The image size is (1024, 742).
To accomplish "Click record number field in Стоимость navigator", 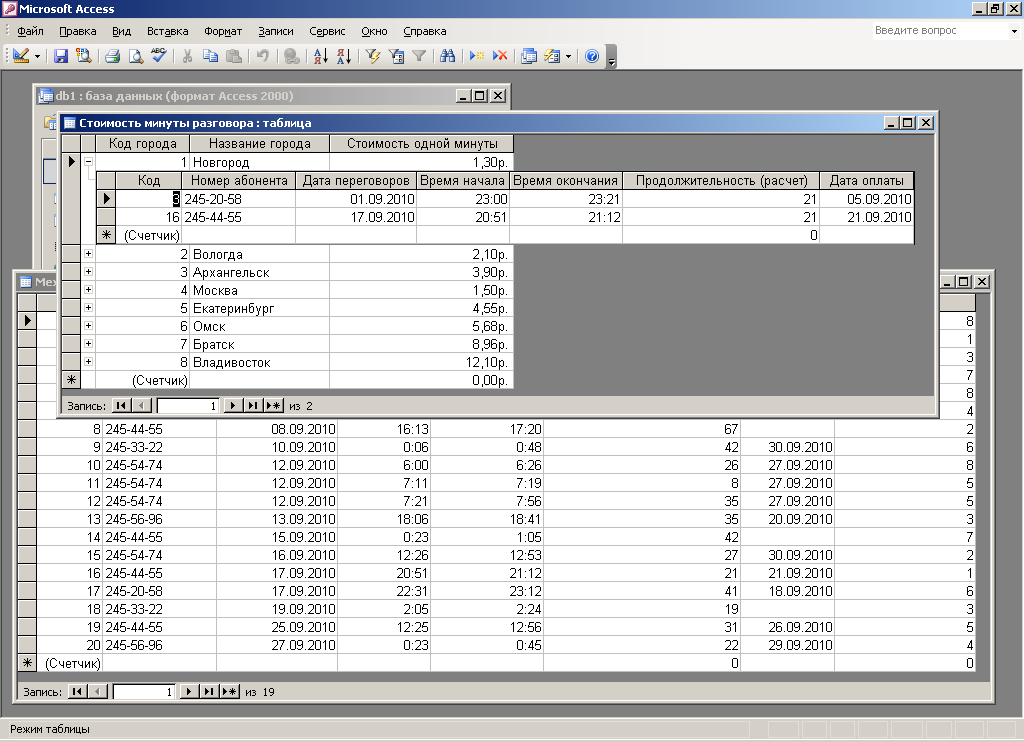I will click(x=187, y=406).
